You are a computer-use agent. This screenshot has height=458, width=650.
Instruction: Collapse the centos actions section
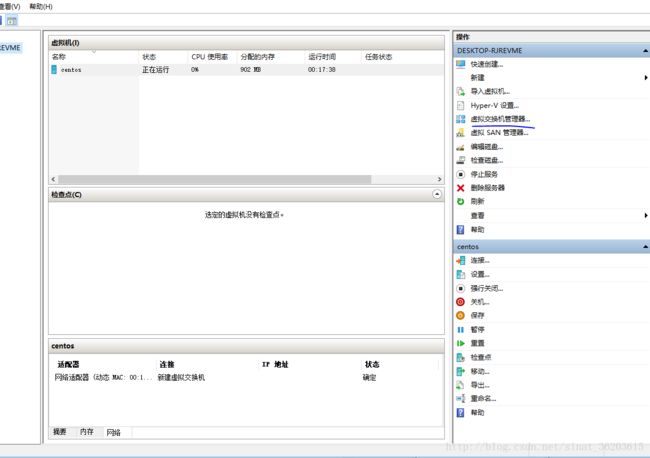[645, 247]
